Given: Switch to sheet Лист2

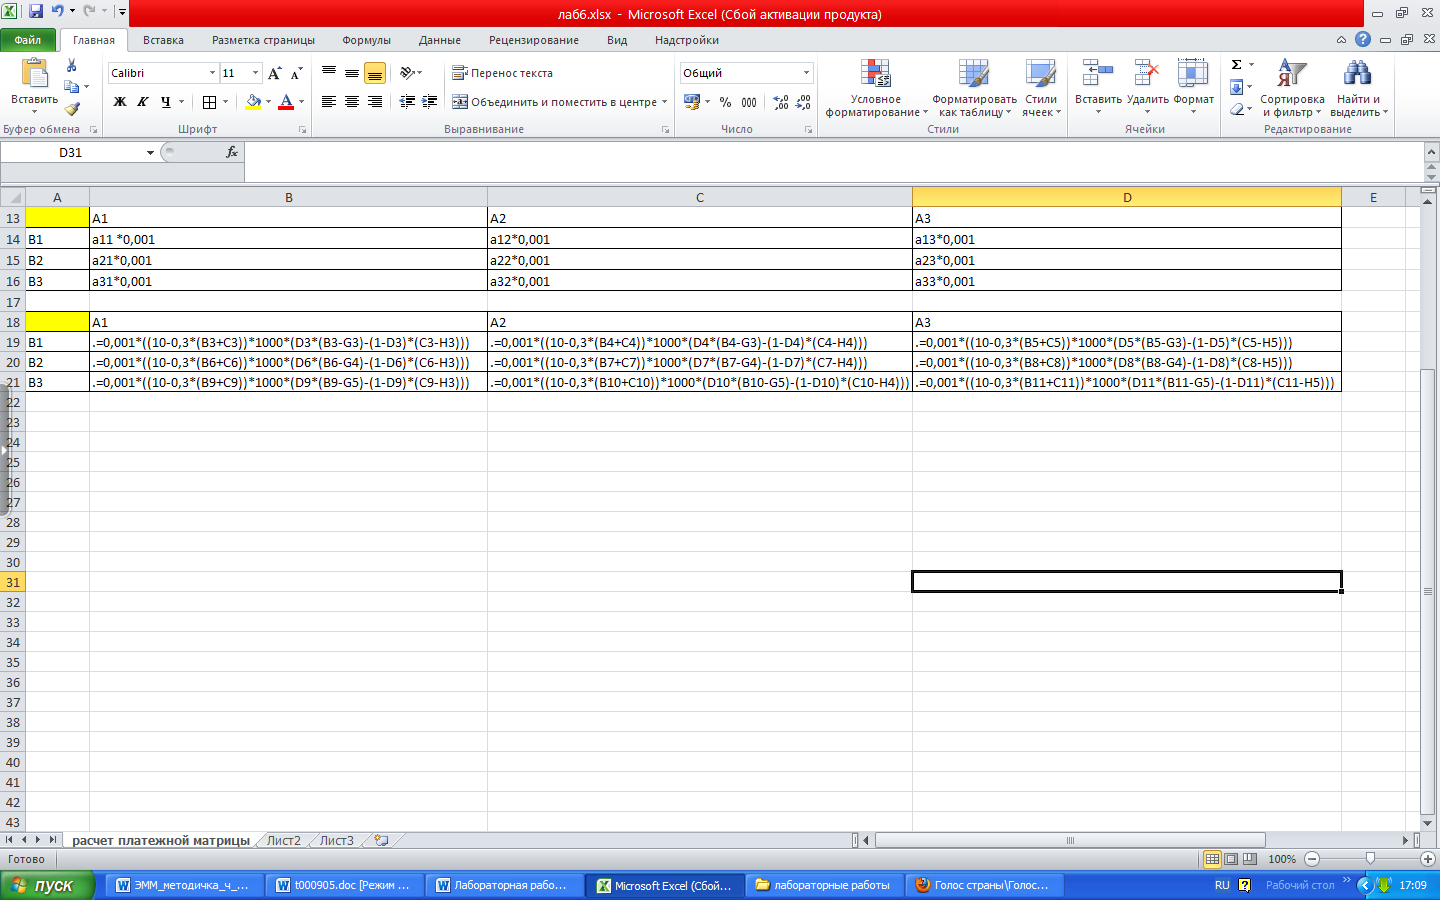Looking at the screenshot, I should (283, 840).
